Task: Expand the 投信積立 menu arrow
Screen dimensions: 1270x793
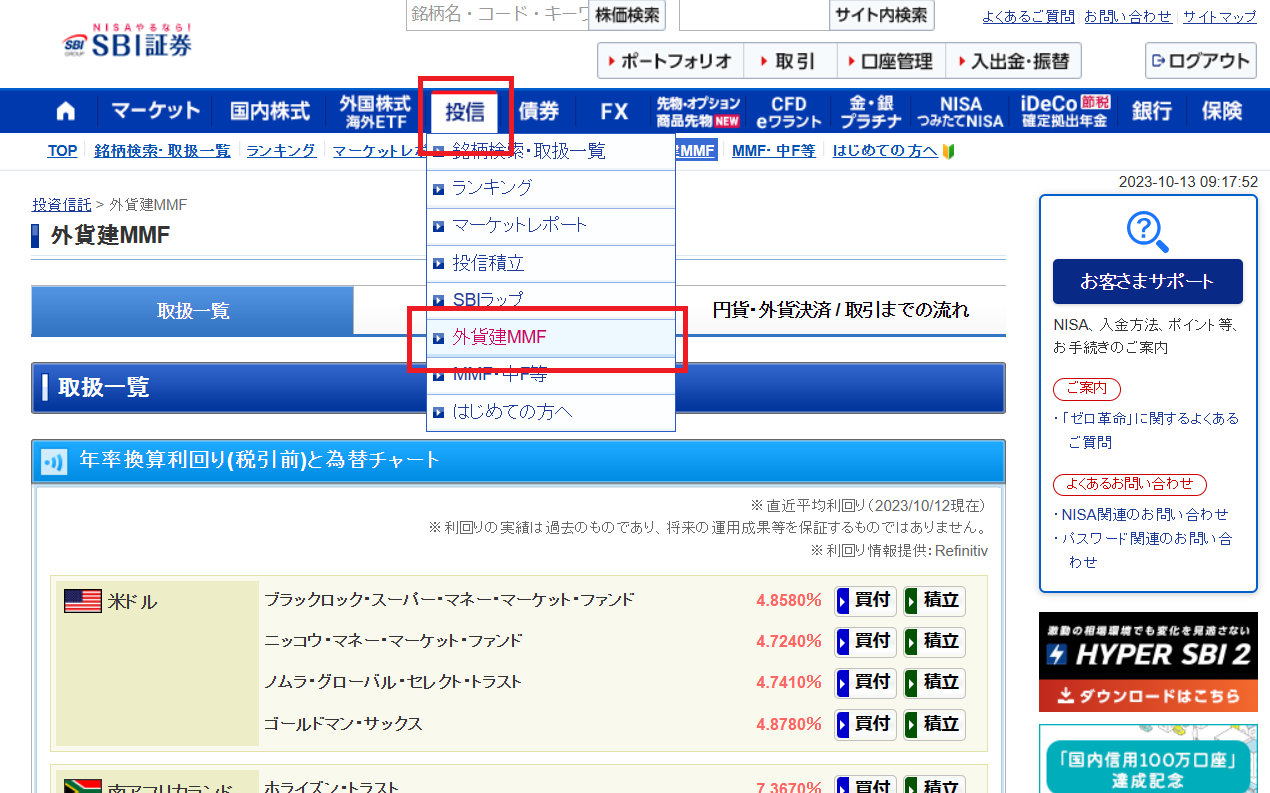Action: click(x=437, y=263)
